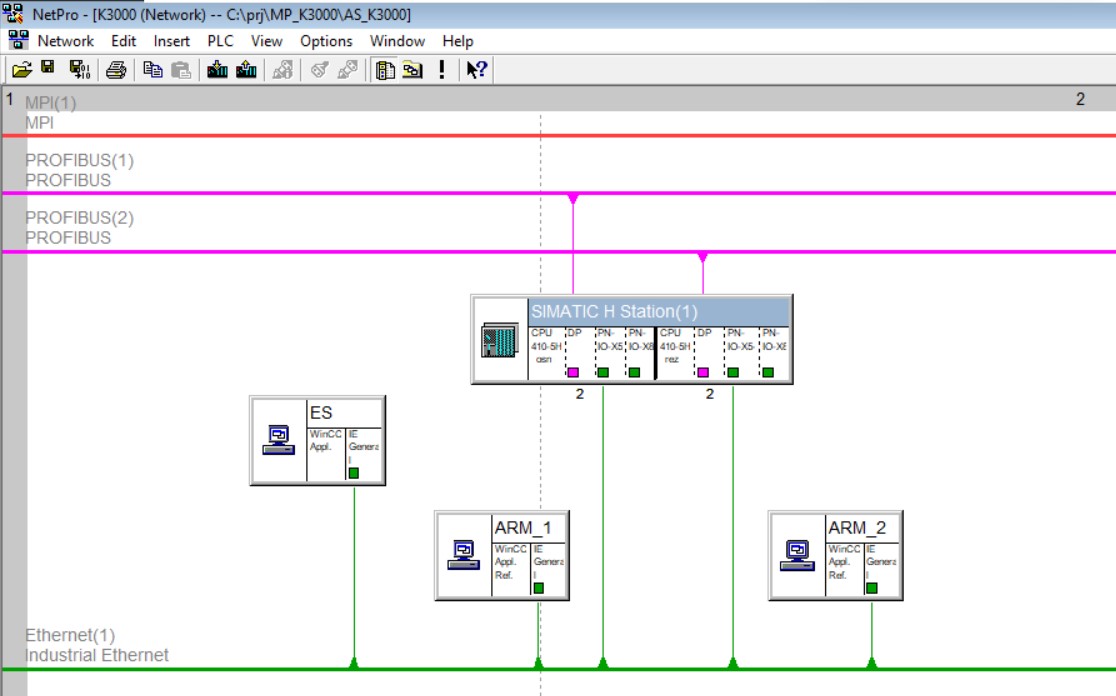Click the magenta PROFIBUS(2) subnet line
Image resolution: width=1116 pixels, height=696 pixels.
point(558,251)
